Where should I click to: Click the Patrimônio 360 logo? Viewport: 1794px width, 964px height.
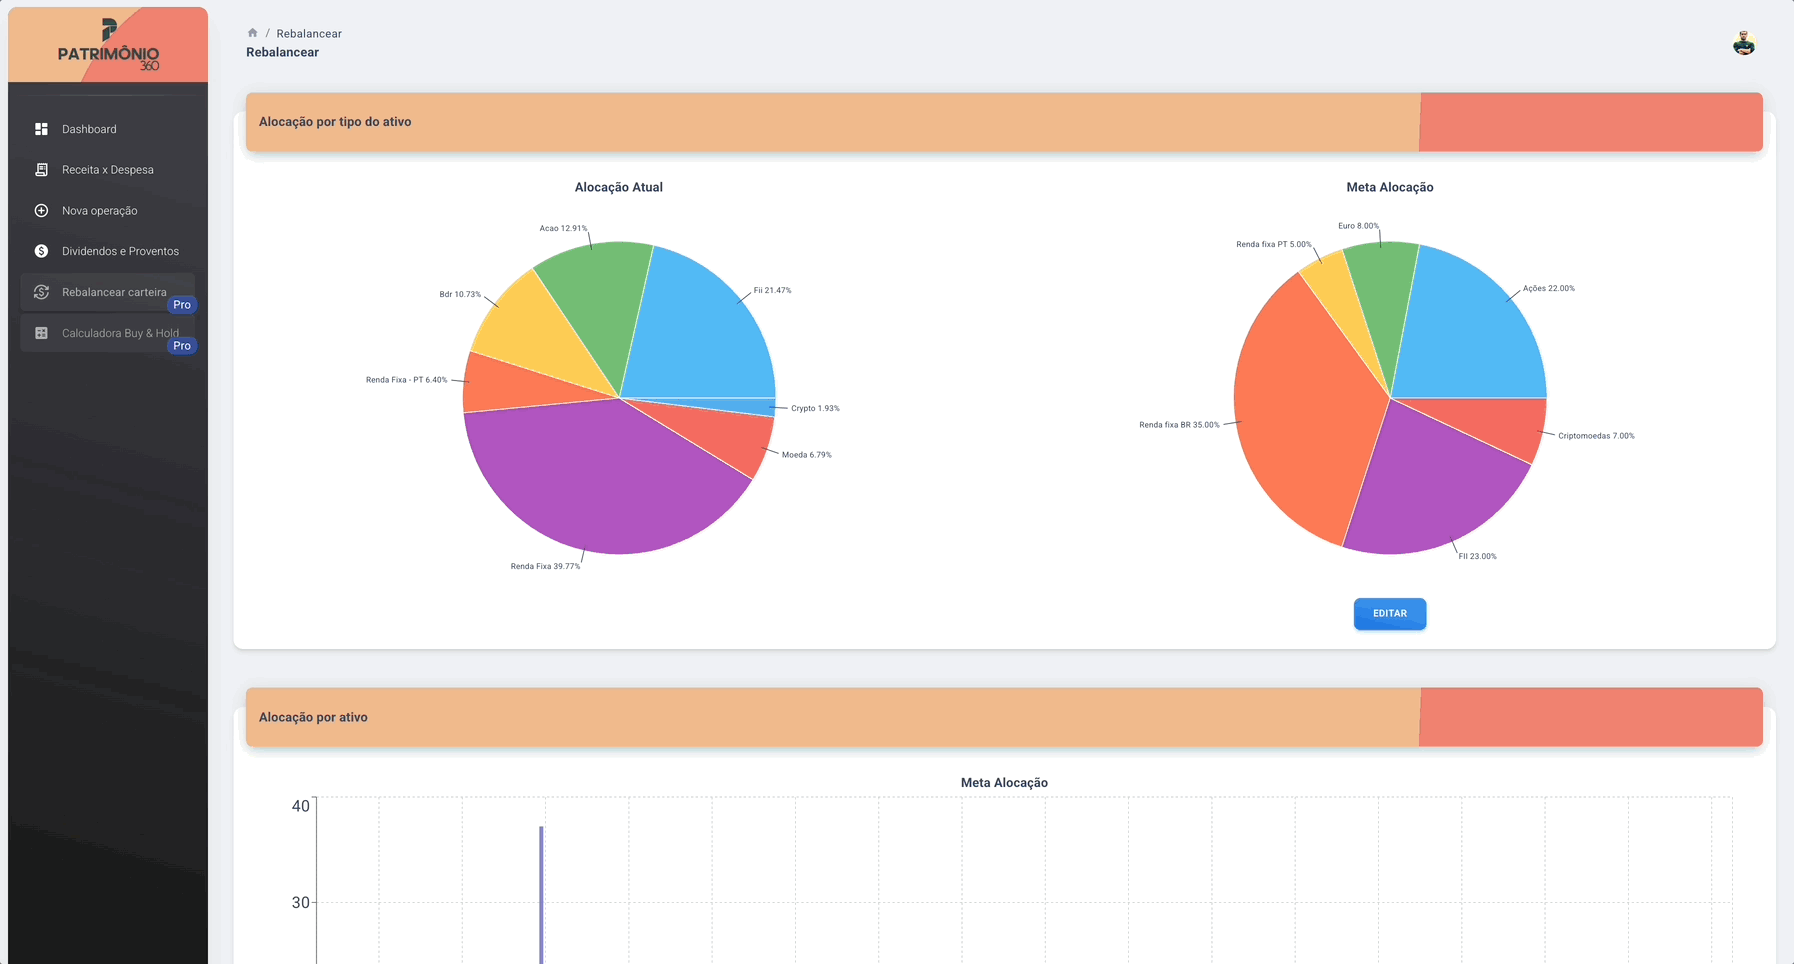108,46
